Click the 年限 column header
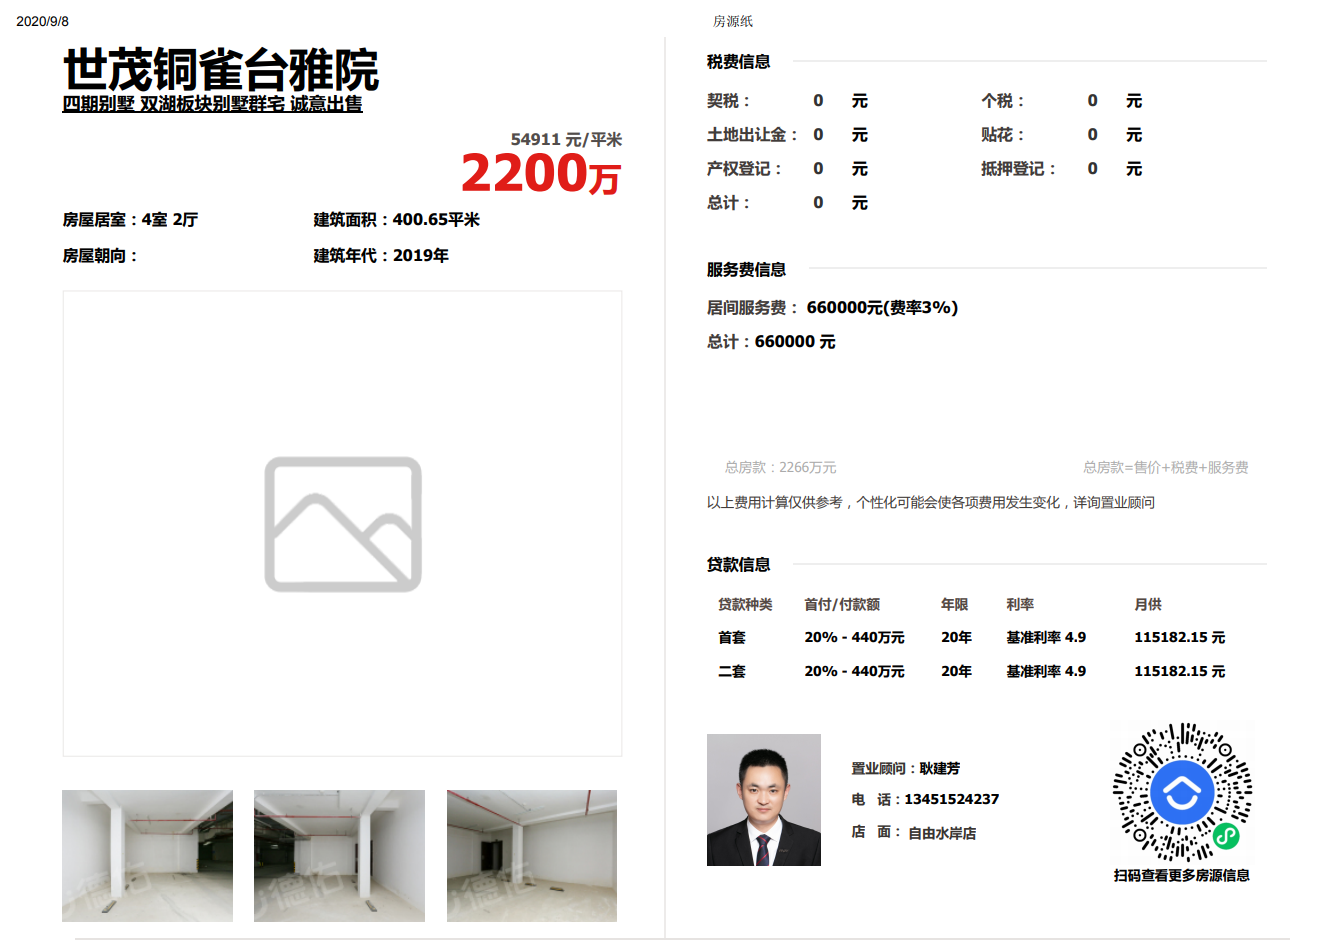Screen dimensions: 1321x943 pyautogui.click(x=954, y=604)
